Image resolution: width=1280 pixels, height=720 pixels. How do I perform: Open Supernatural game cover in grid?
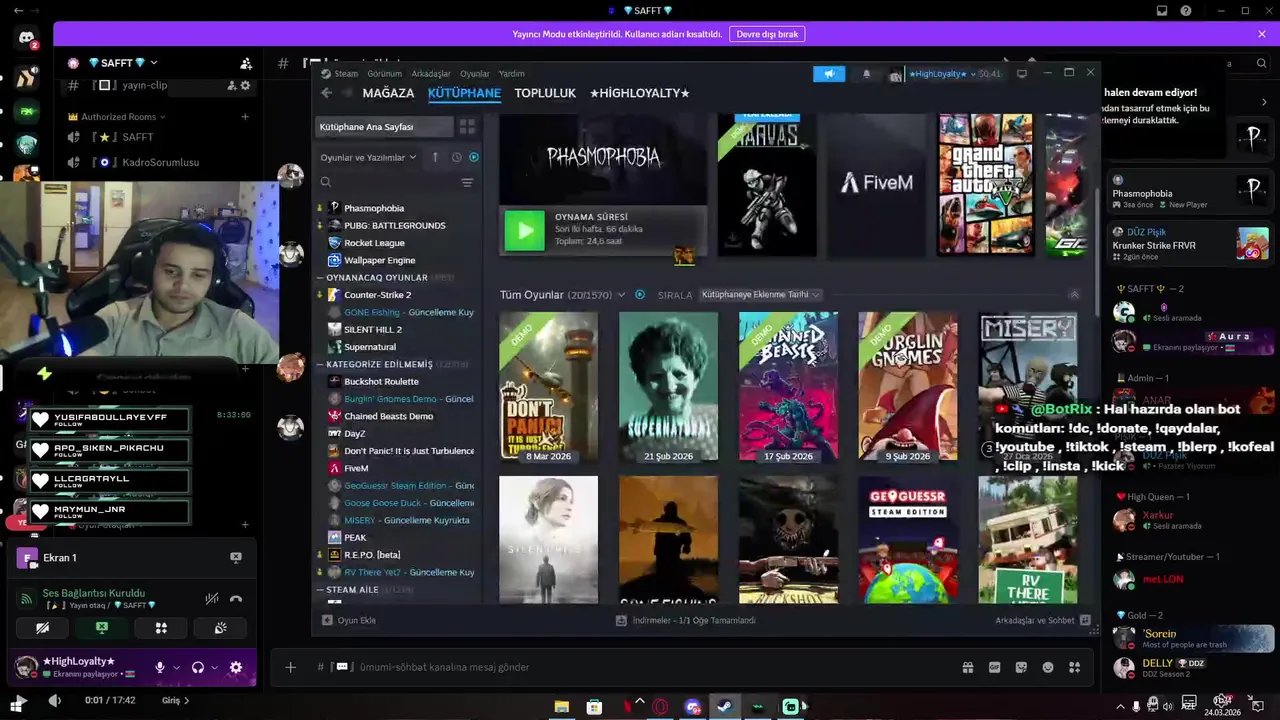tap(668, 387)
